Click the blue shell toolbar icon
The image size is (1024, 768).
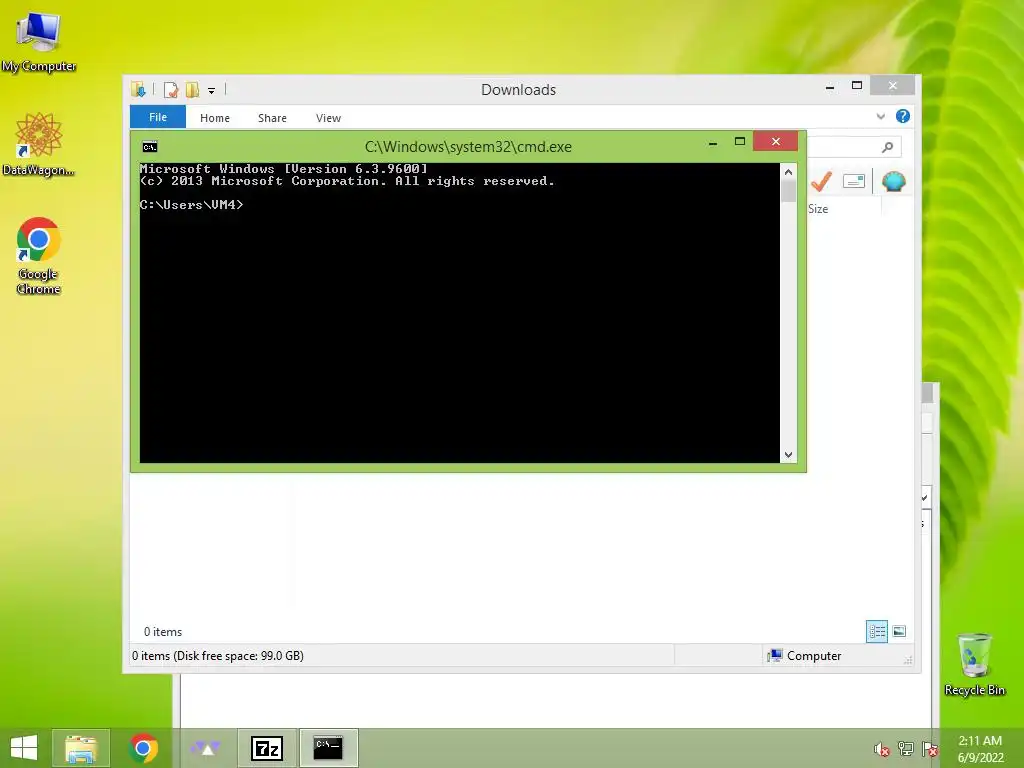[893, 181]
